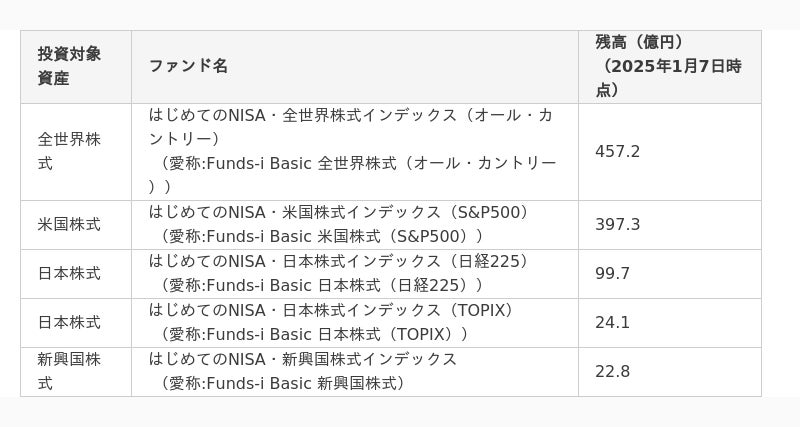Click the balance value 24.1
The image size is (800, 427).
[612, 322]
